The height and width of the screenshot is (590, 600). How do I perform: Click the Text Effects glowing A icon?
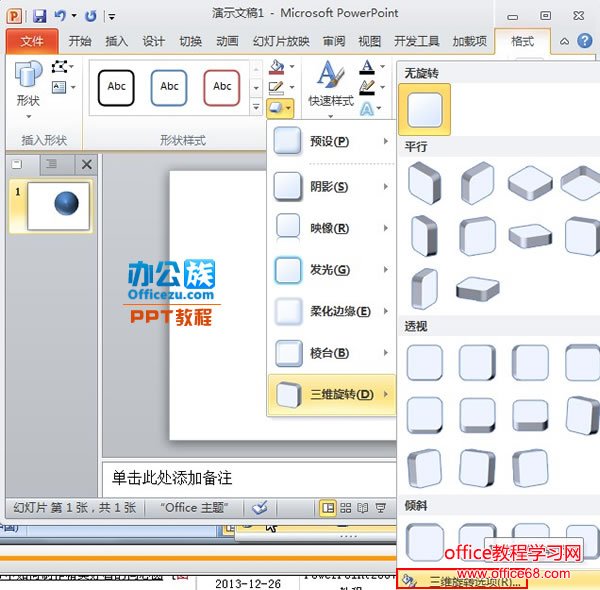tap(367, 109)
